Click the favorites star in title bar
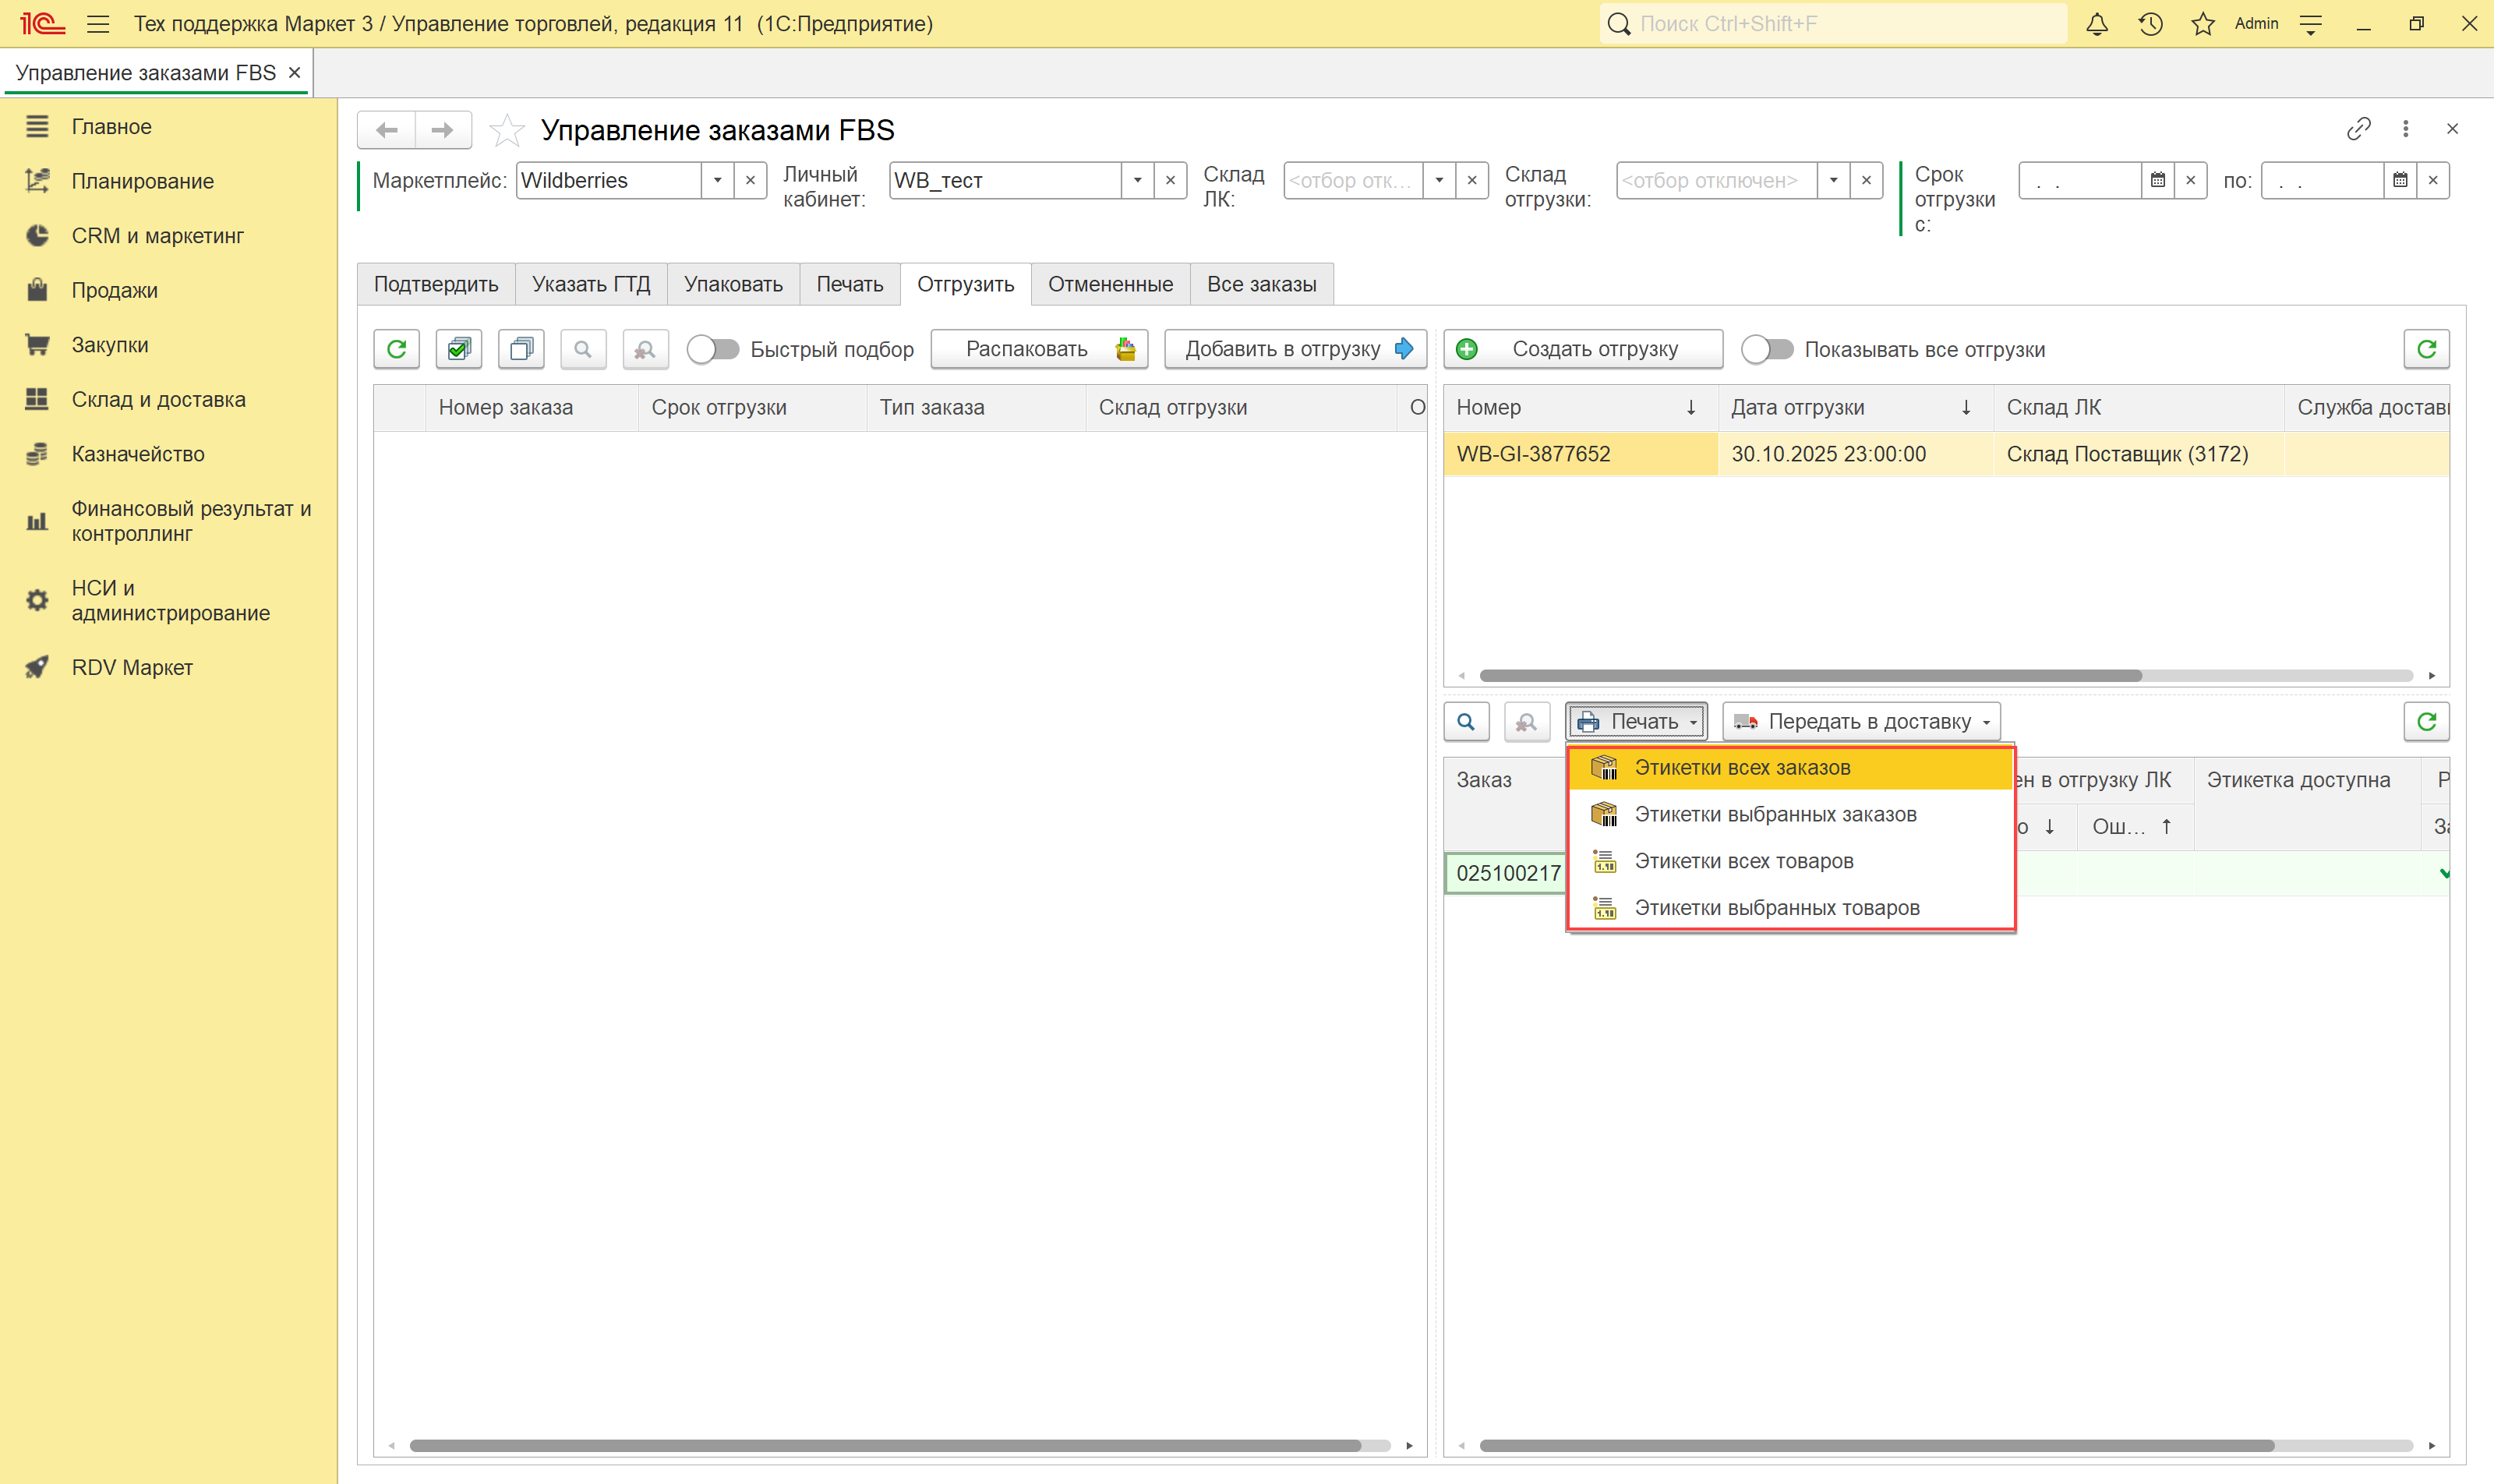This screenshot has width=2494, height=1484. click(2202, 24)
